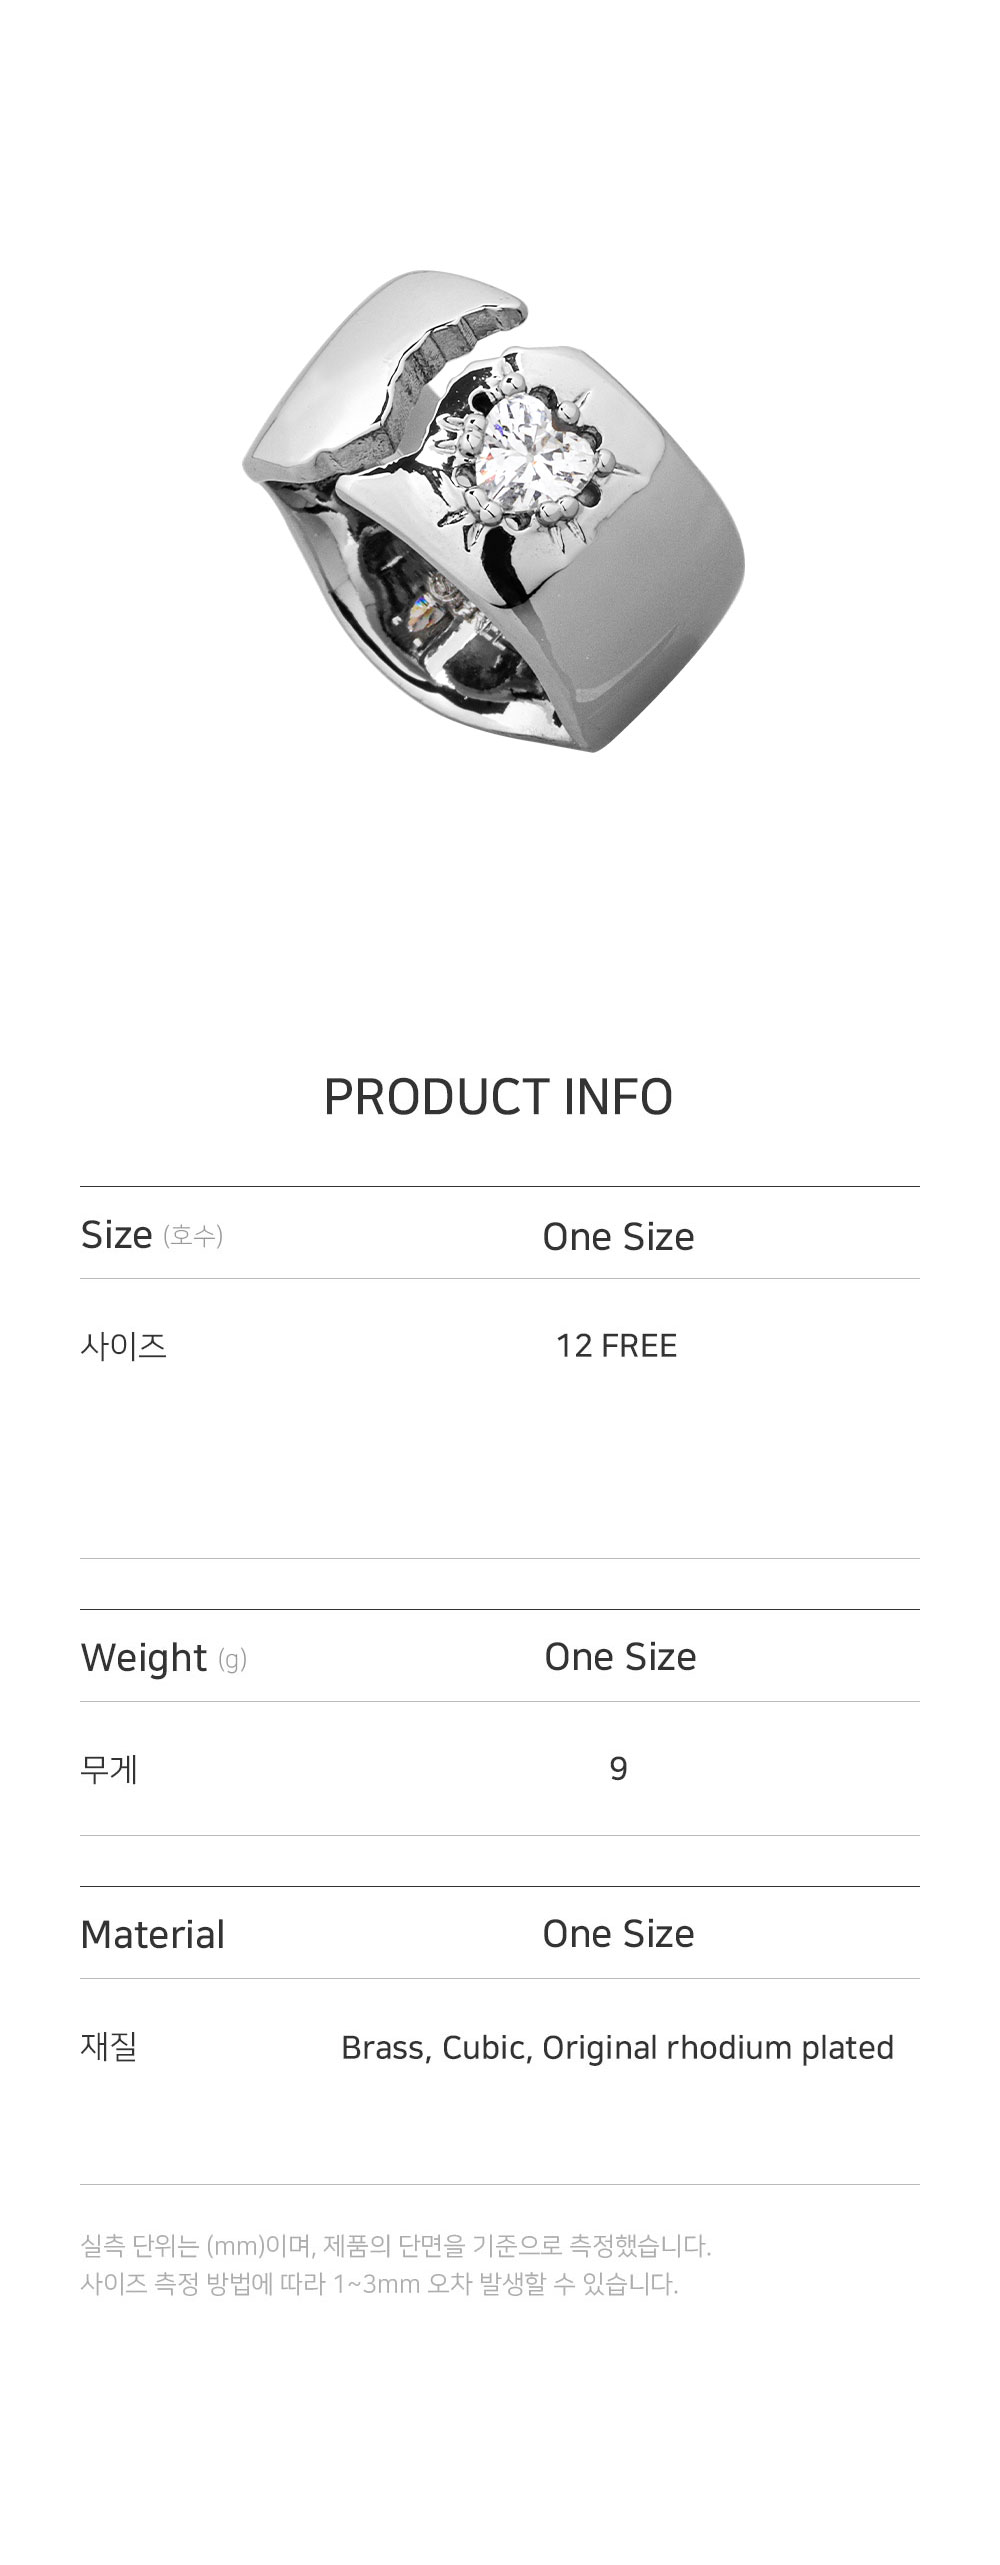Click One Size header in Material row

618,1934
